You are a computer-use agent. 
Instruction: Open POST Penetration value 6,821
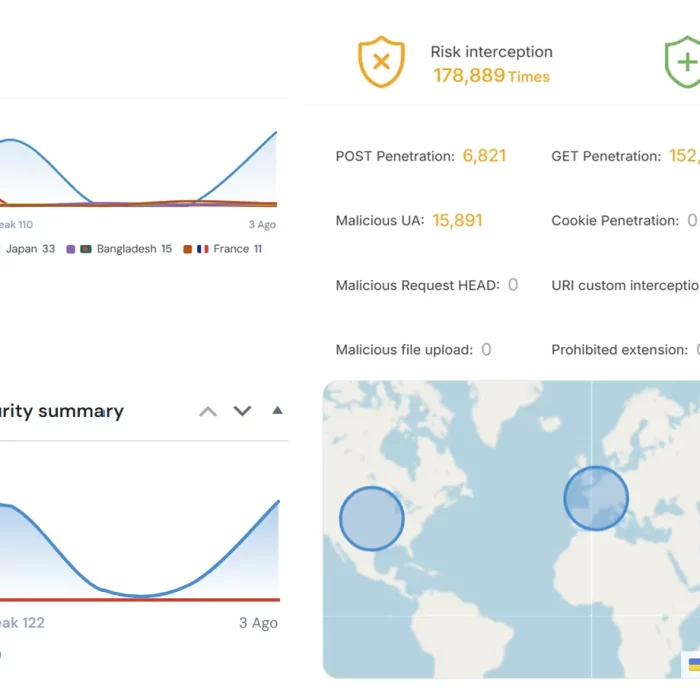click(484, 156)
